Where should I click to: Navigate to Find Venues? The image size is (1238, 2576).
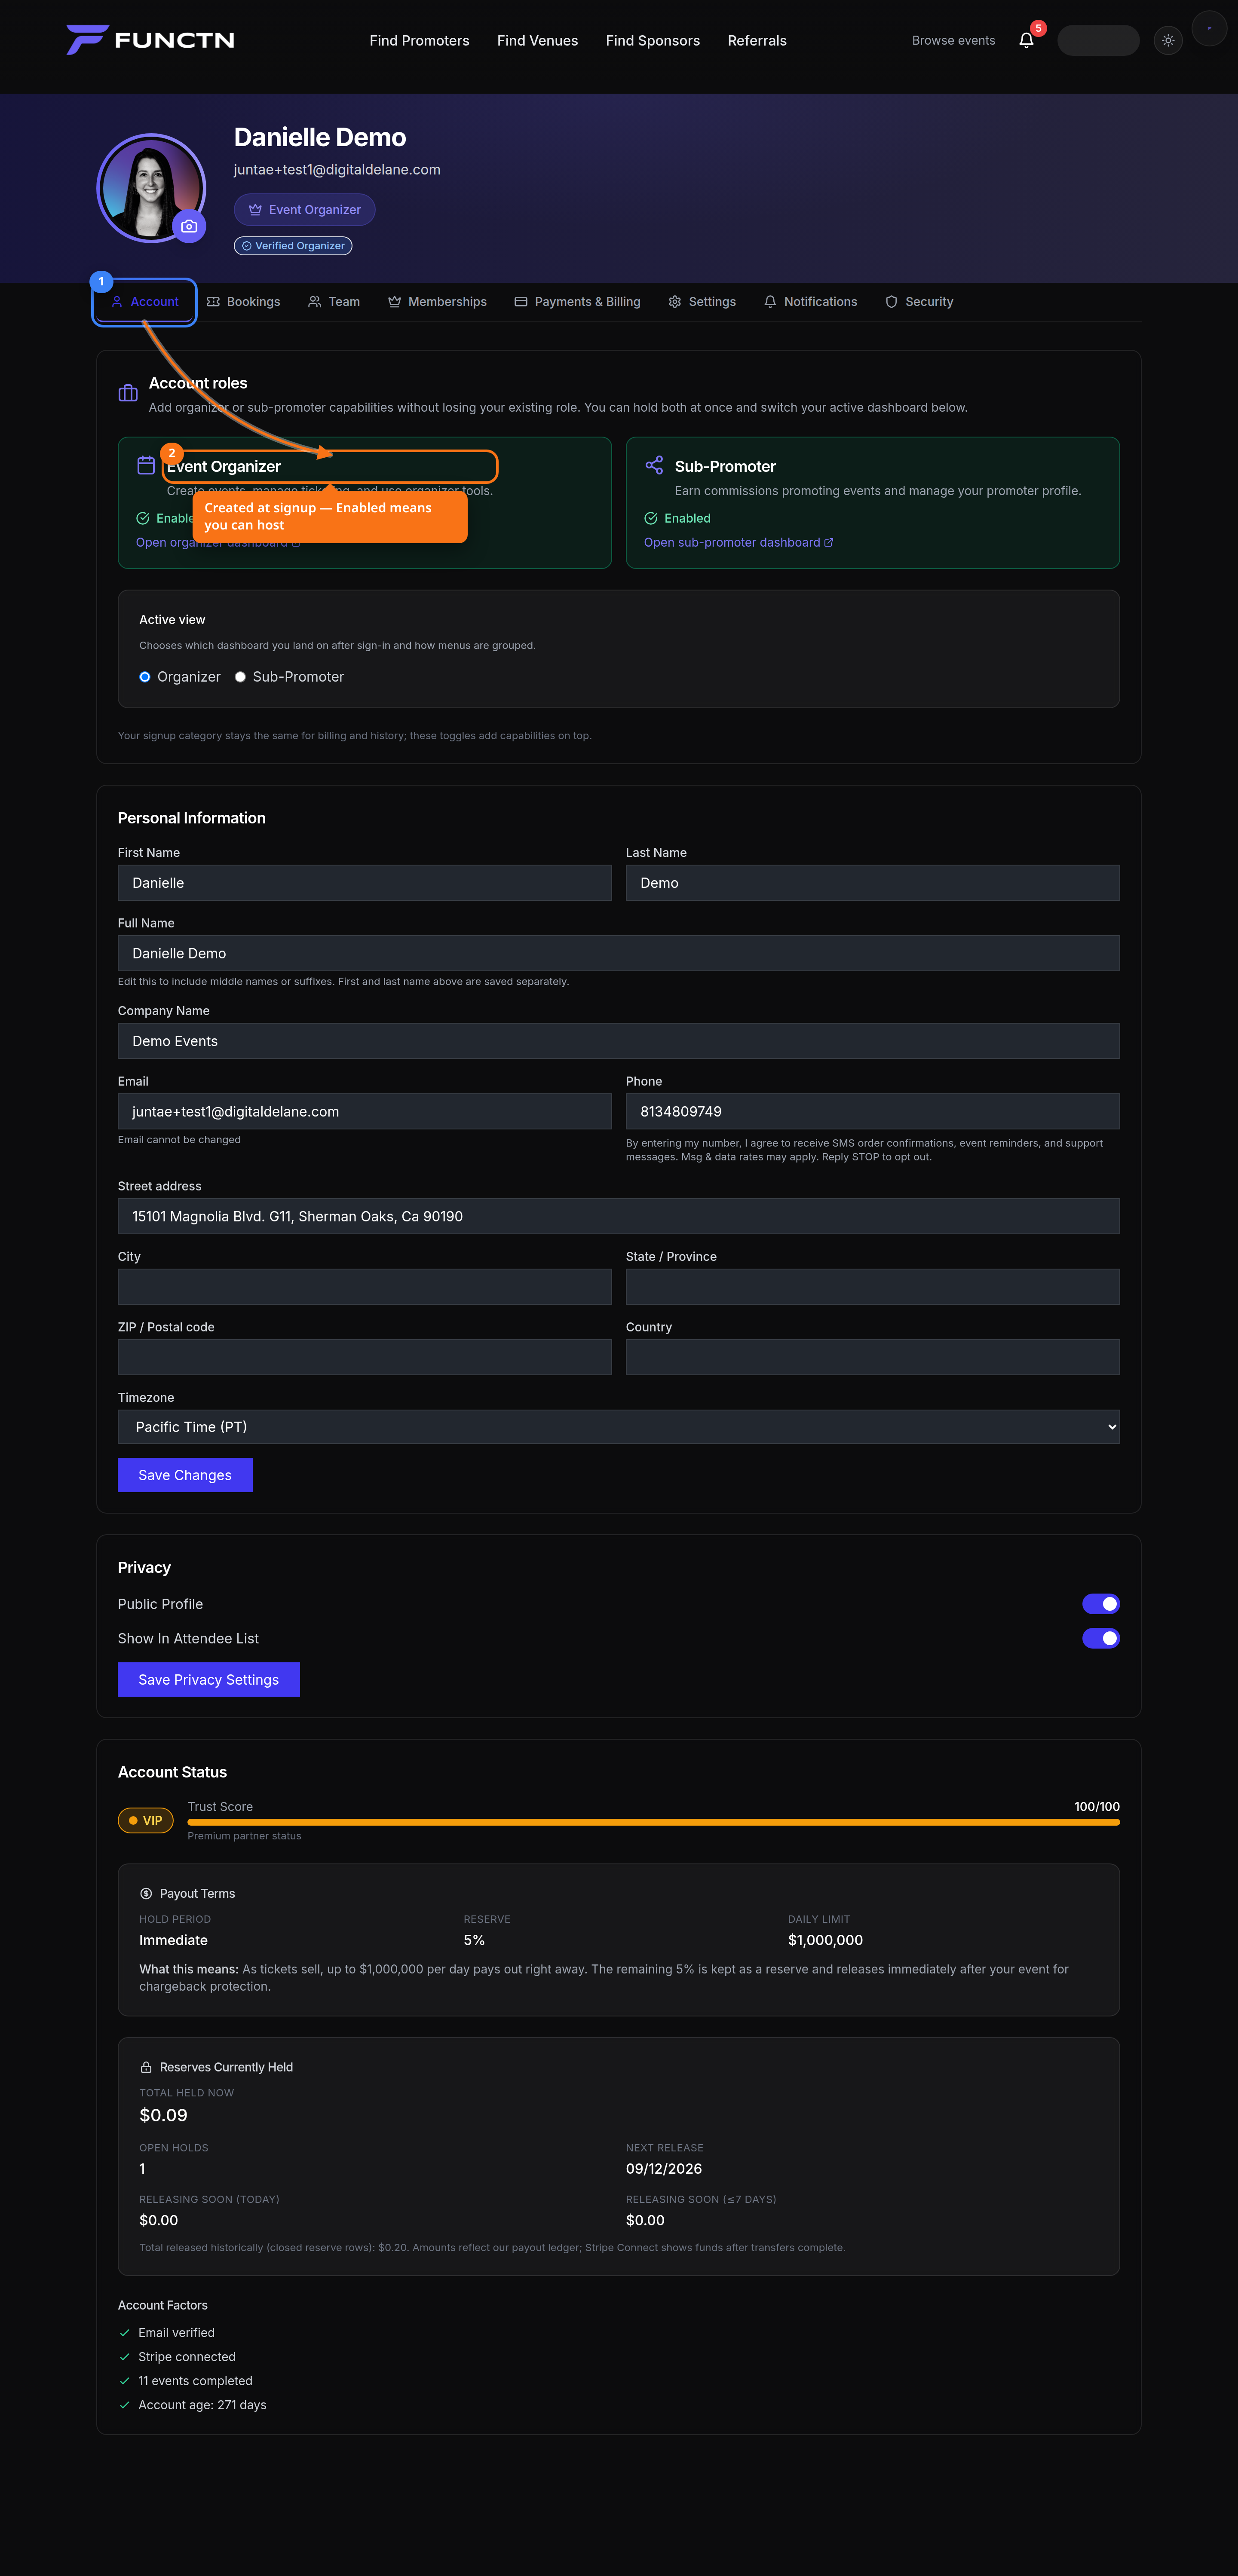[537, 41]
